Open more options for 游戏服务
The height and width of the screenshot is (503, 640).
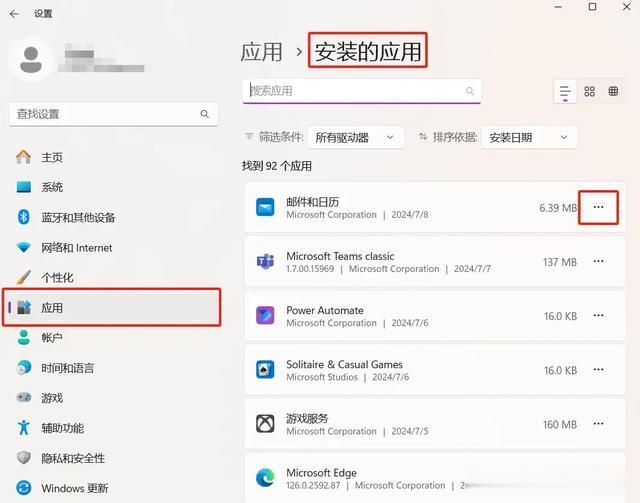click(x=598, y=424)
